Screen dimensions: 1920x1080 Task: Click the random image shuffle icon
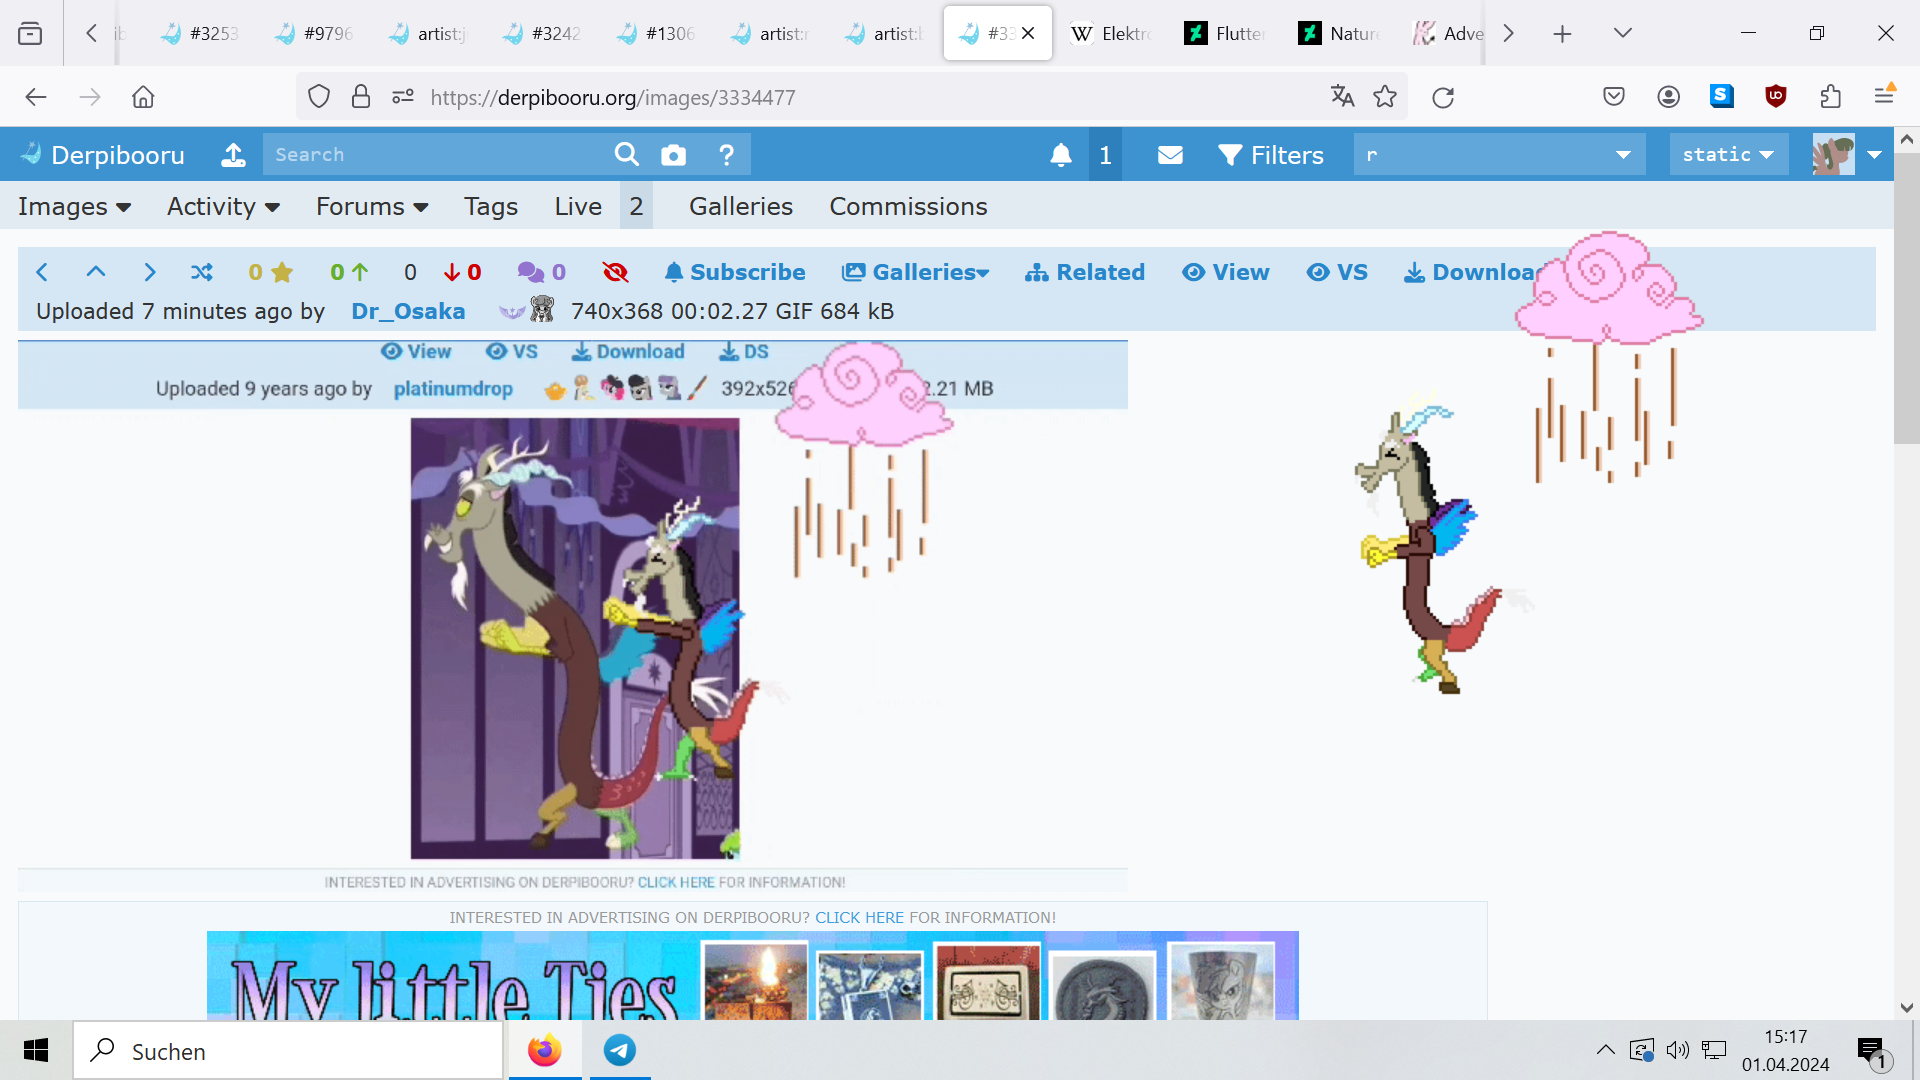tap(202, 272)
